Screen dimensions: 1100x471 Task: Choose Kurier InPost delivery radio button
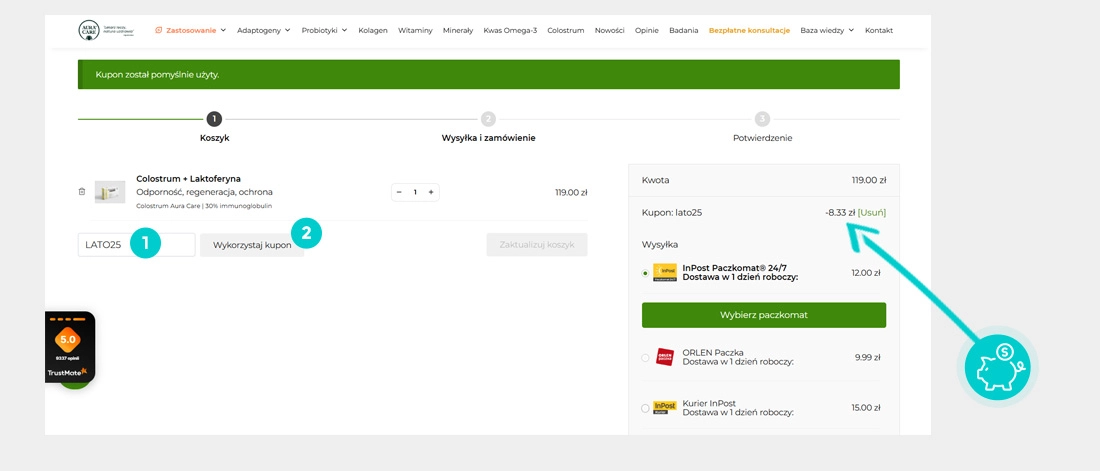[x=645, y=408]
